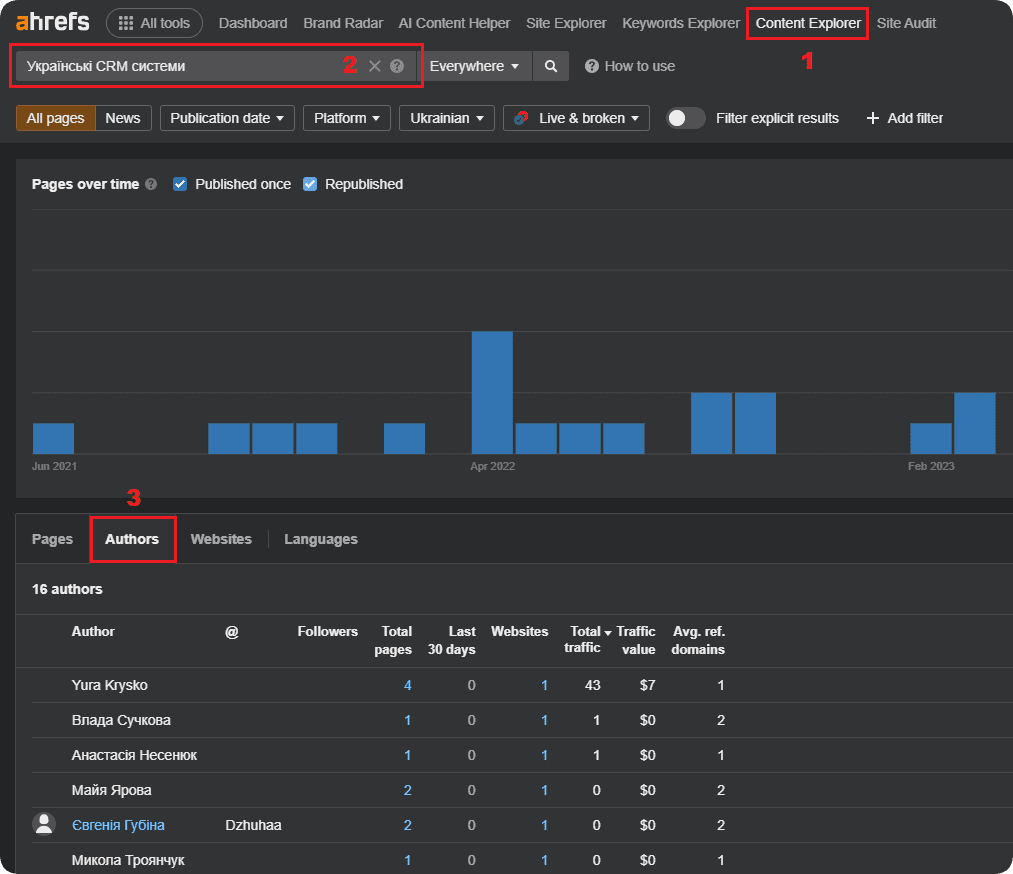Click the tallest bar in the chart
This screenshot has width=1013, height=874.
pyautogui.click(x=492, y=393)
